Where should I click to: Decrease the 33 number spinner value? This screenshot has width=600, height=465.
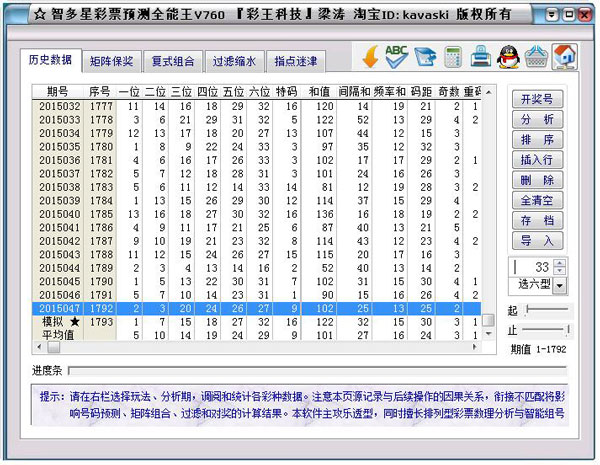coord(560,271)
